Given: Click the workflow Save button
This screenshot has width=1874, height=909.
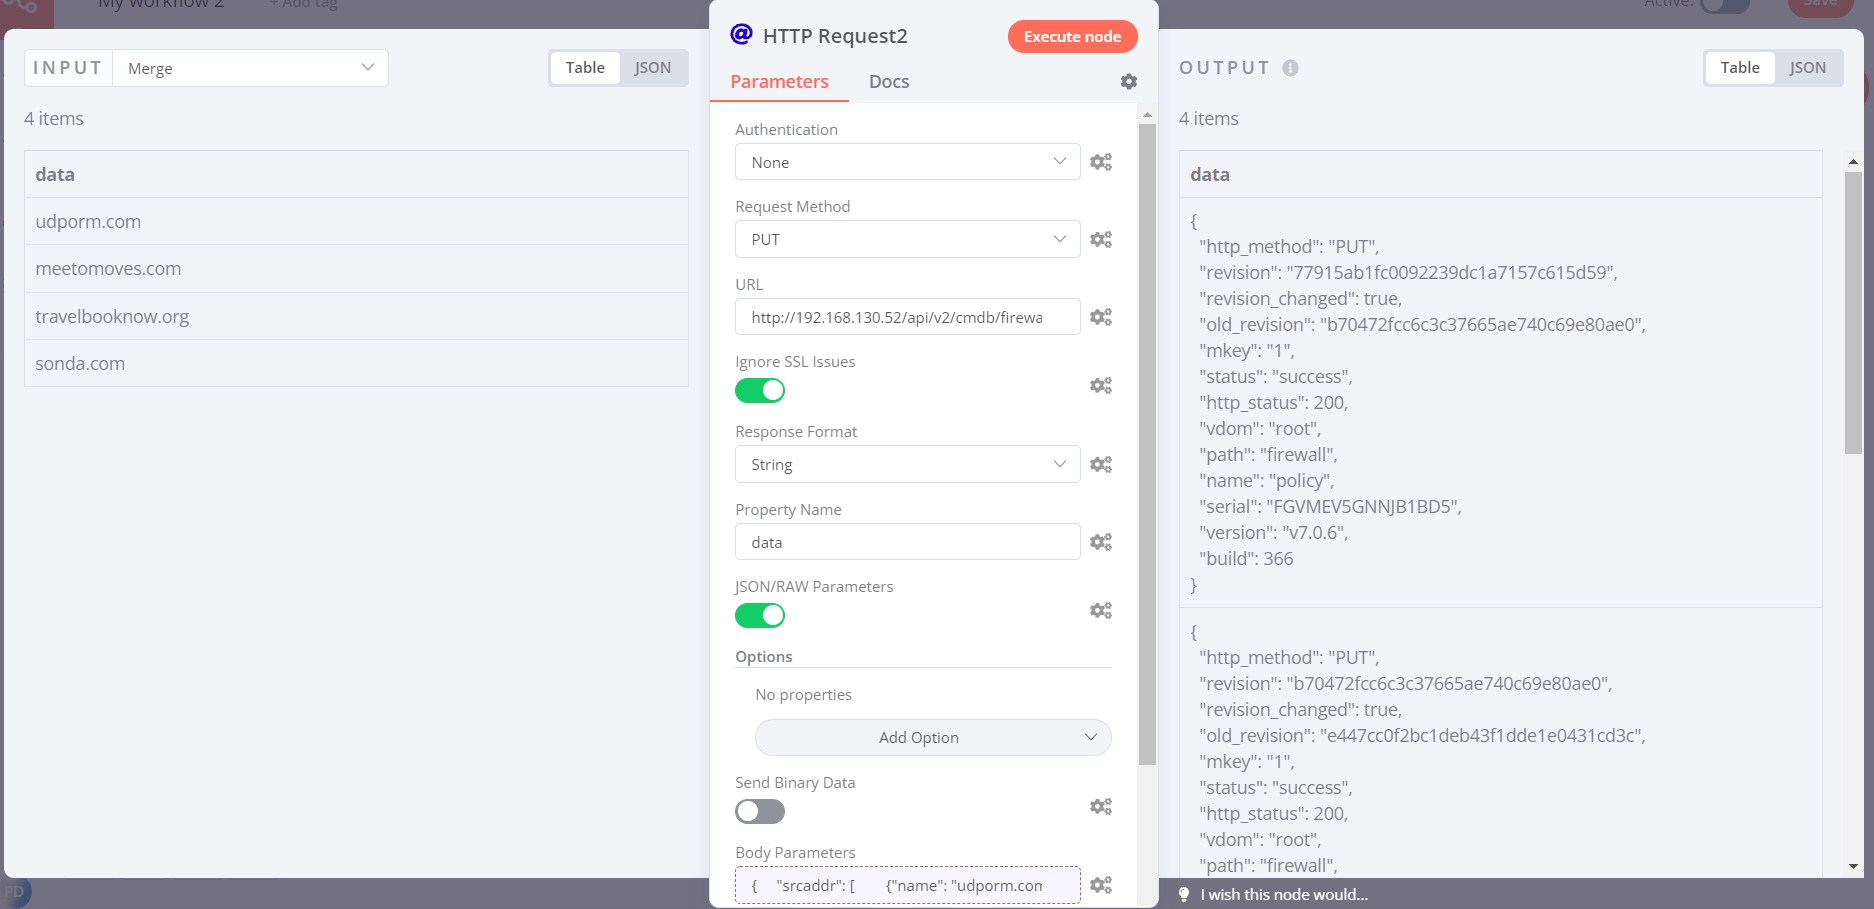Looking at the screenshot, I should coord(1820,5).
